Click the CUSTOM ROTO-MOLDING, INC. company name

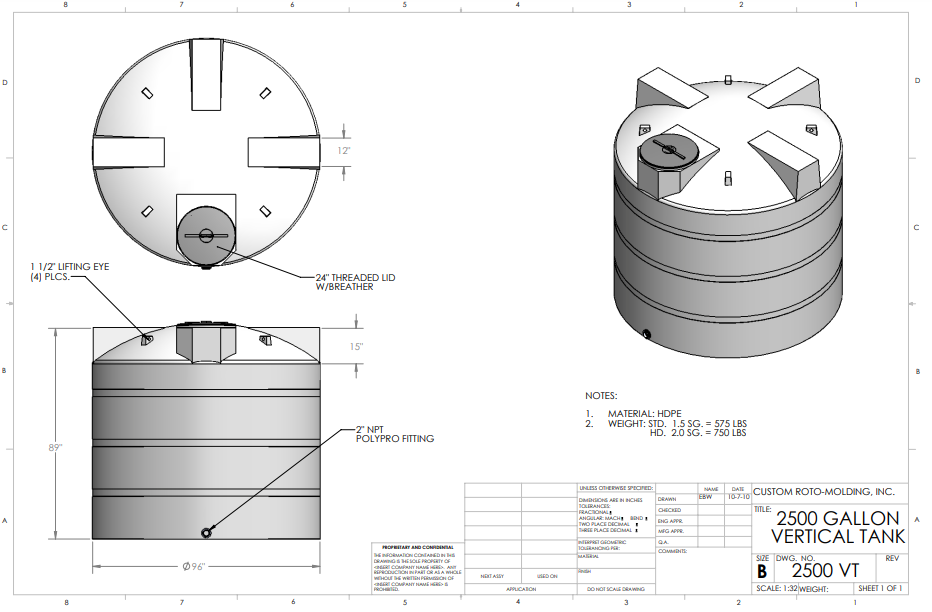[823, 492]
